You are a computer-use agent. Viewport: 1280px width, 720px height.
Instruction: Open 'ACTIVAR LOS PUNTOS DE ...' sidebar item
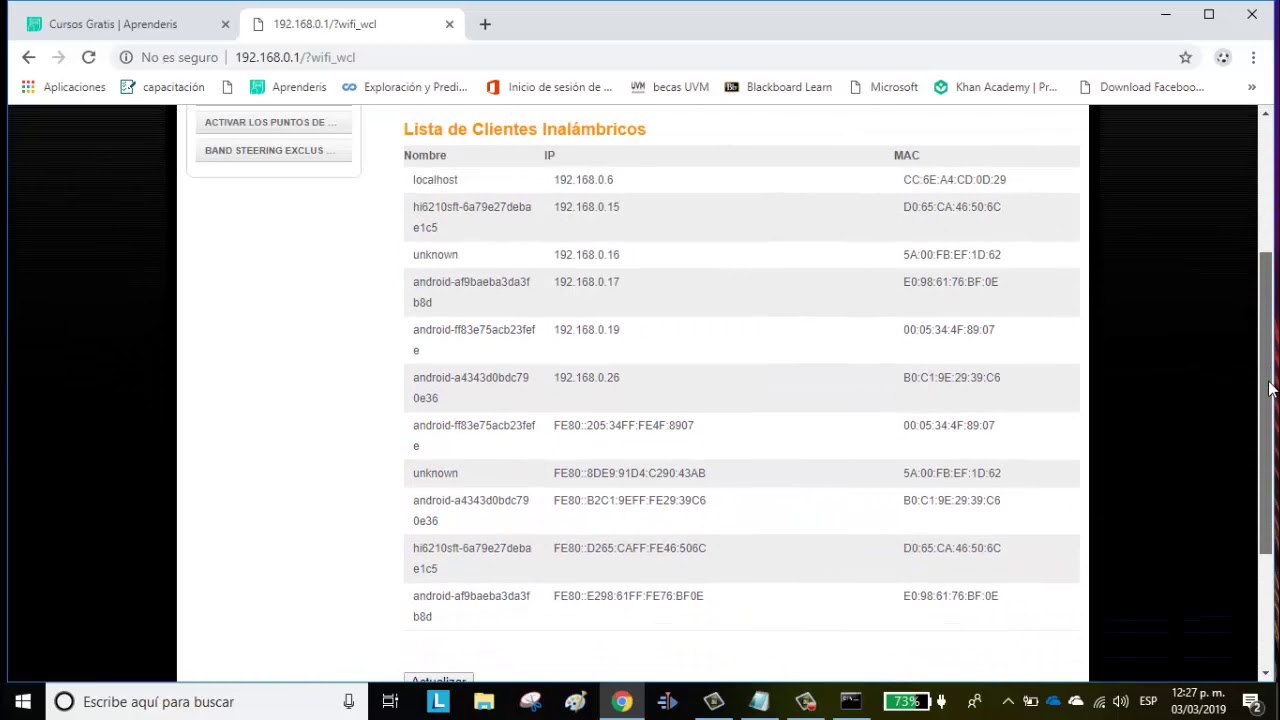(273, 122)
